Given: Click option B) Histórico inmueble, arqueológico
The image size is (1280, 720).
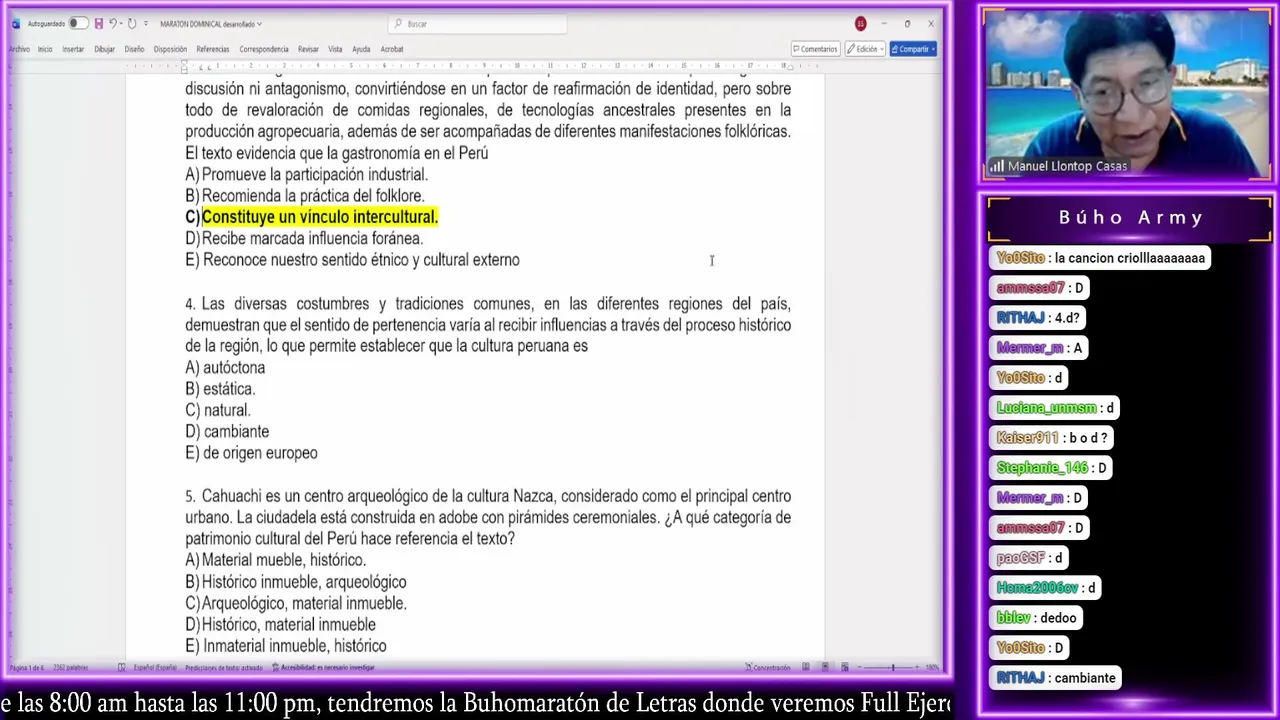Looking at the screenshot, I should 296,582.
